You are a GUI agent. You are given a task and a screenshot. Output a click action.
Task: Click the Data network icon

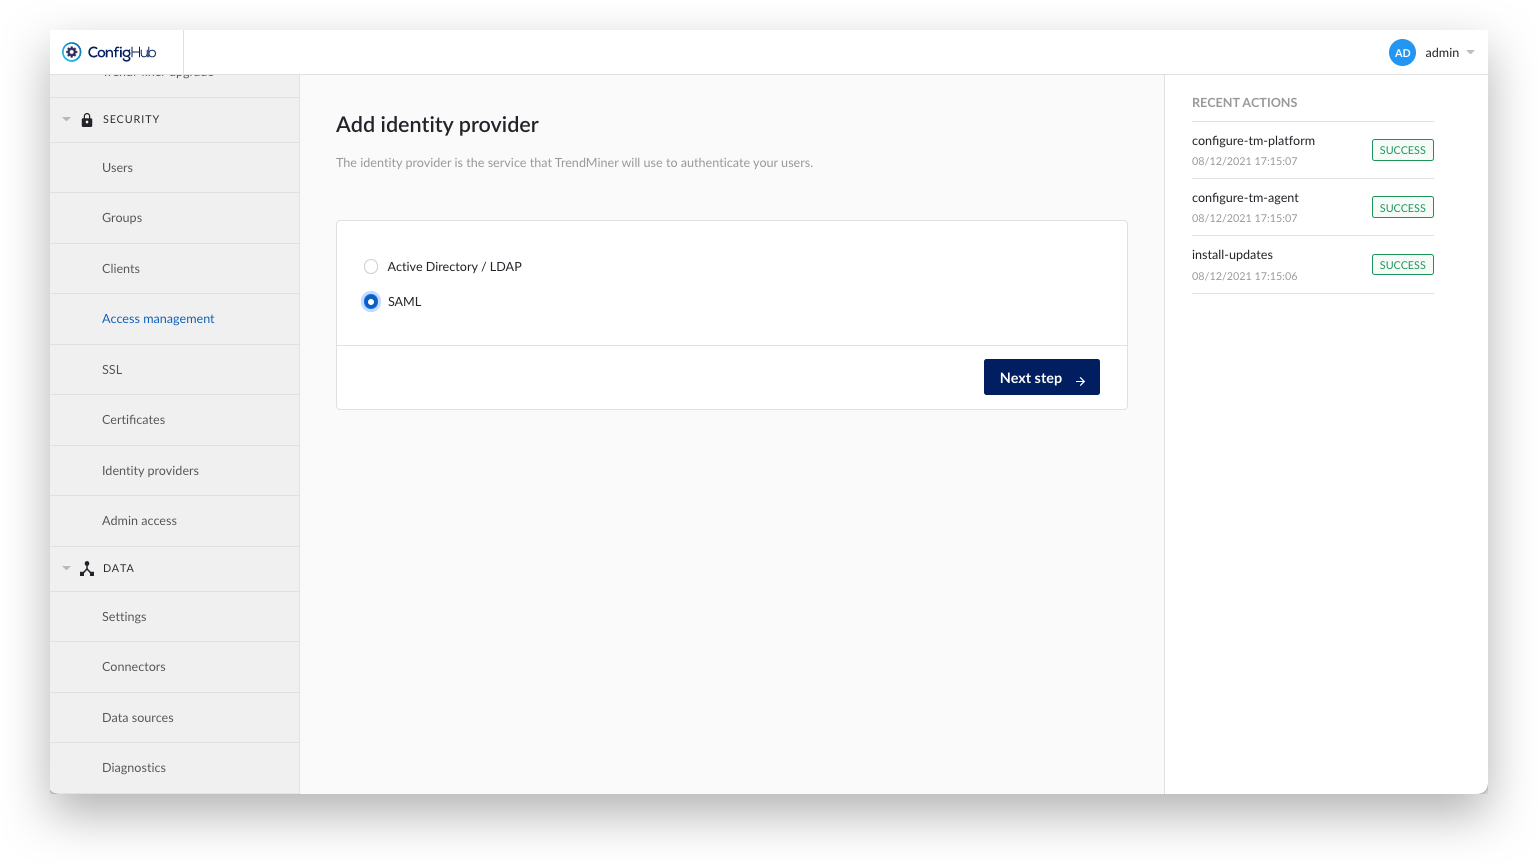coord(87,569)
